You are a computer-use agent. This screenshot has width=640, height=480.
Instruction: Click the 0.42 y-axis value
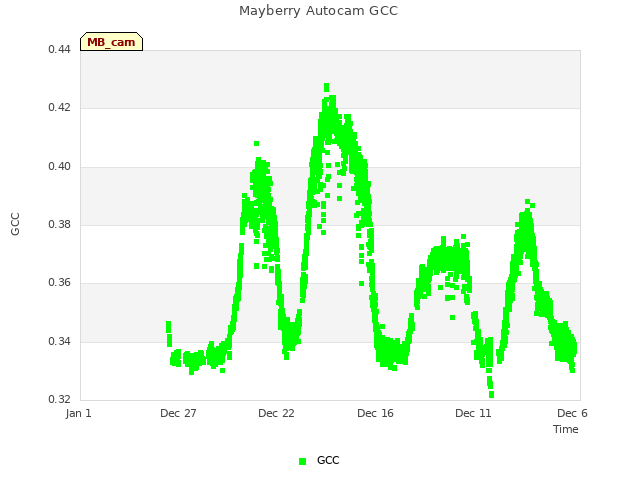[x=59, y=107]
